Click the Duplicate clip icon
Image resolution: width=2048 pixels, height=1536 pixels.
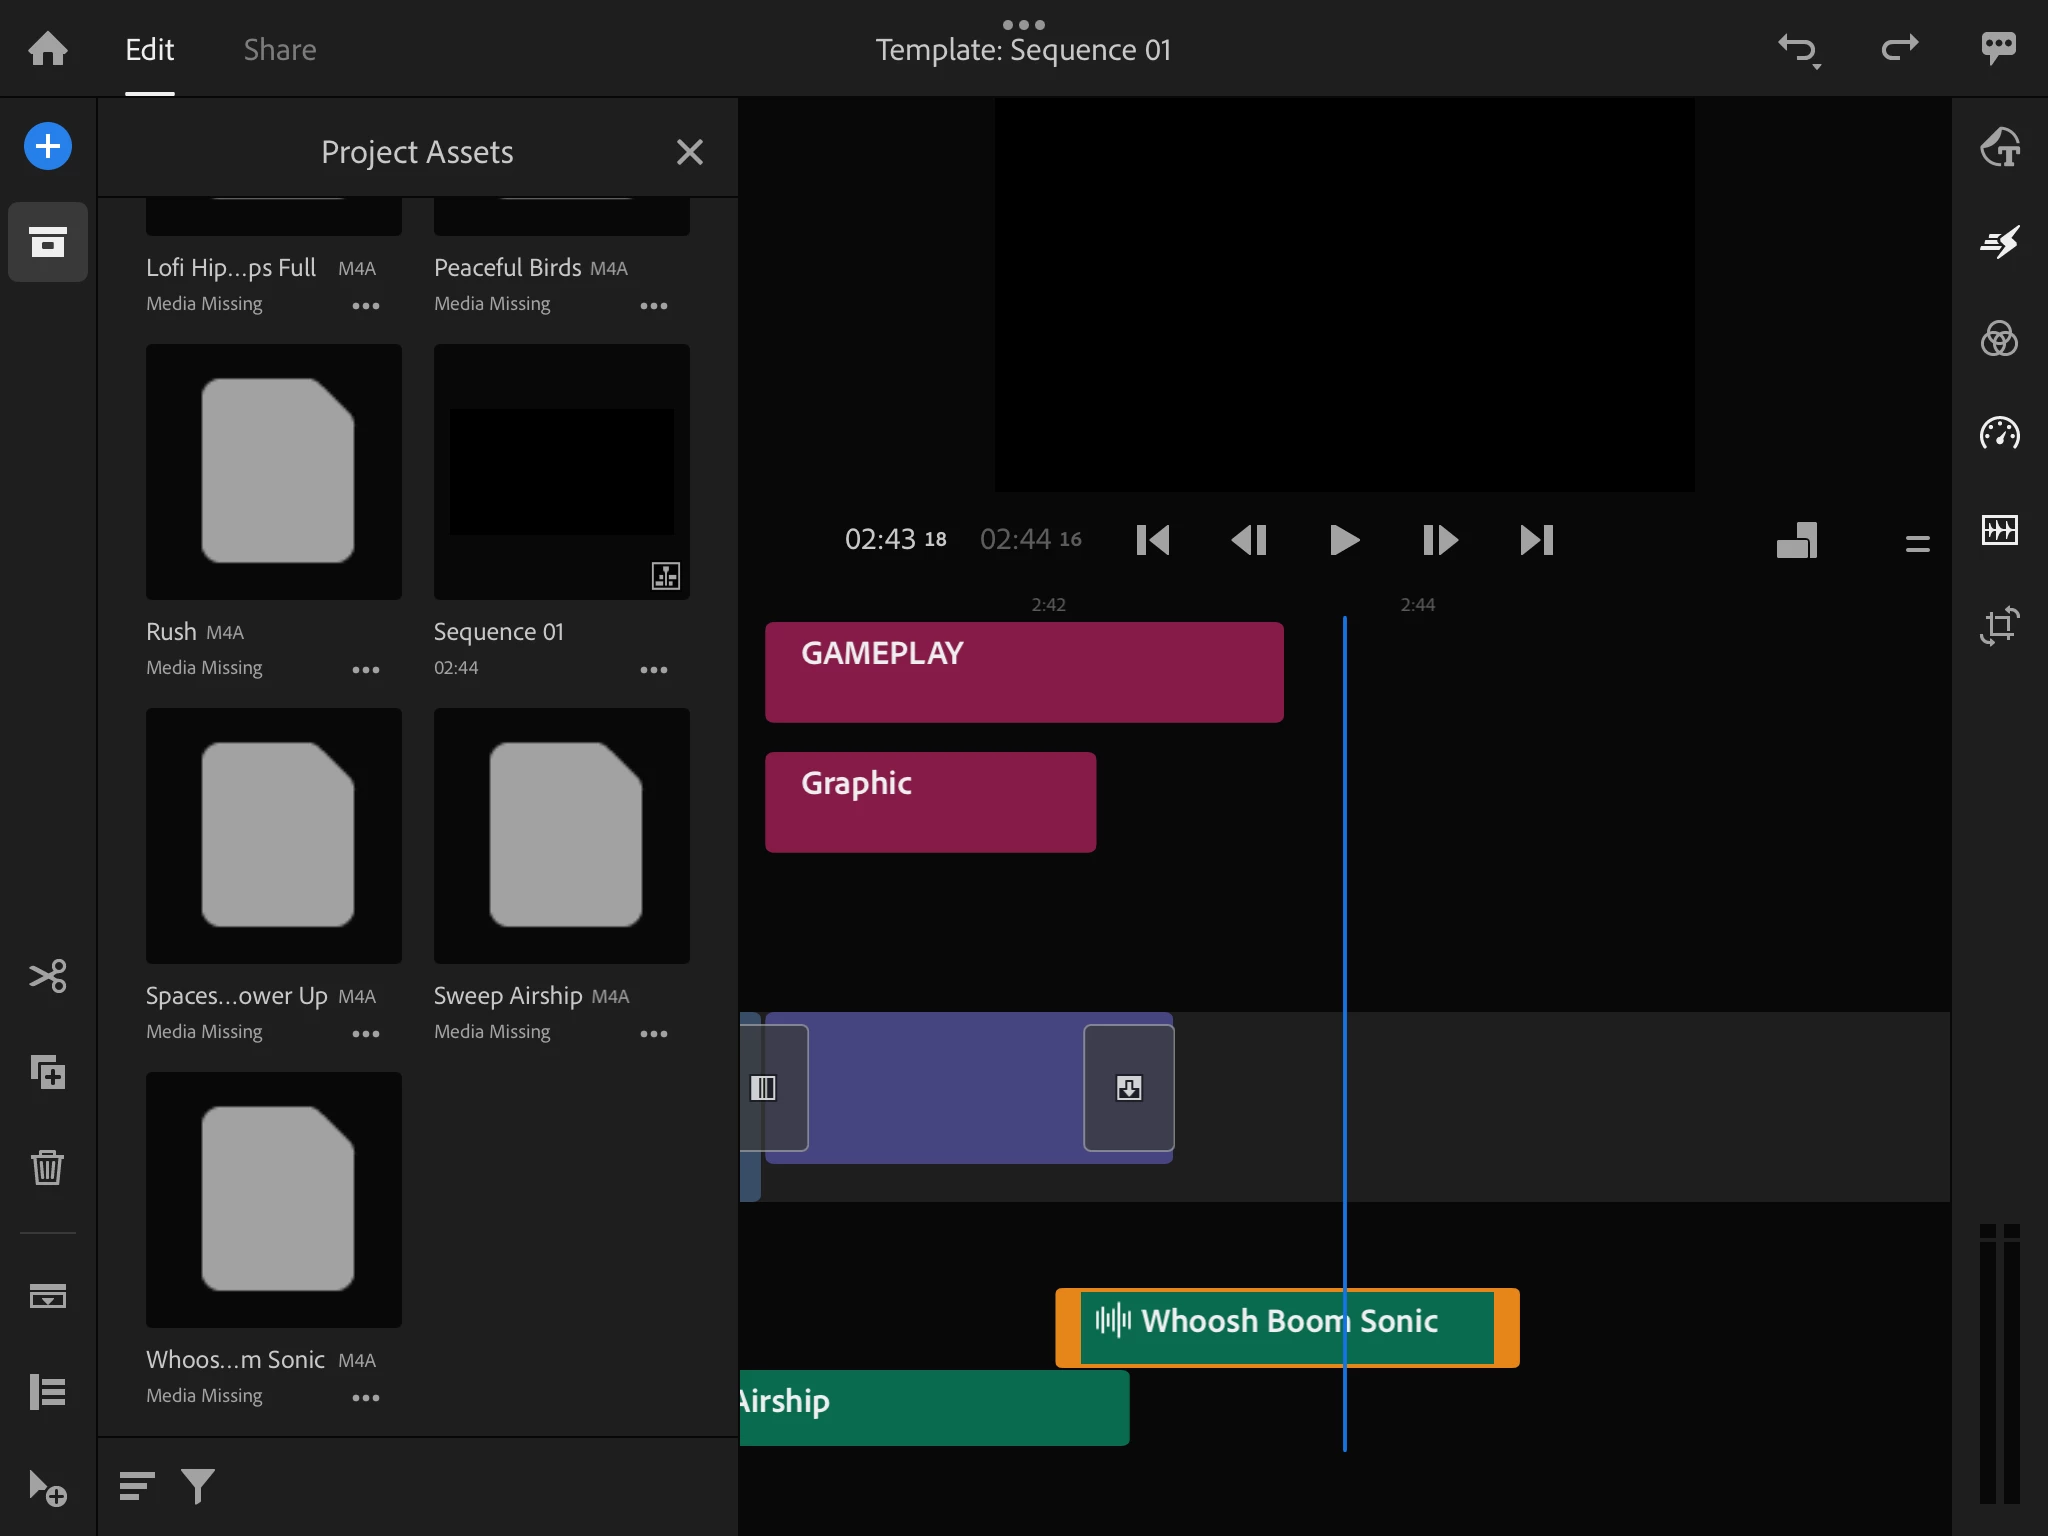click(48, 1072)
